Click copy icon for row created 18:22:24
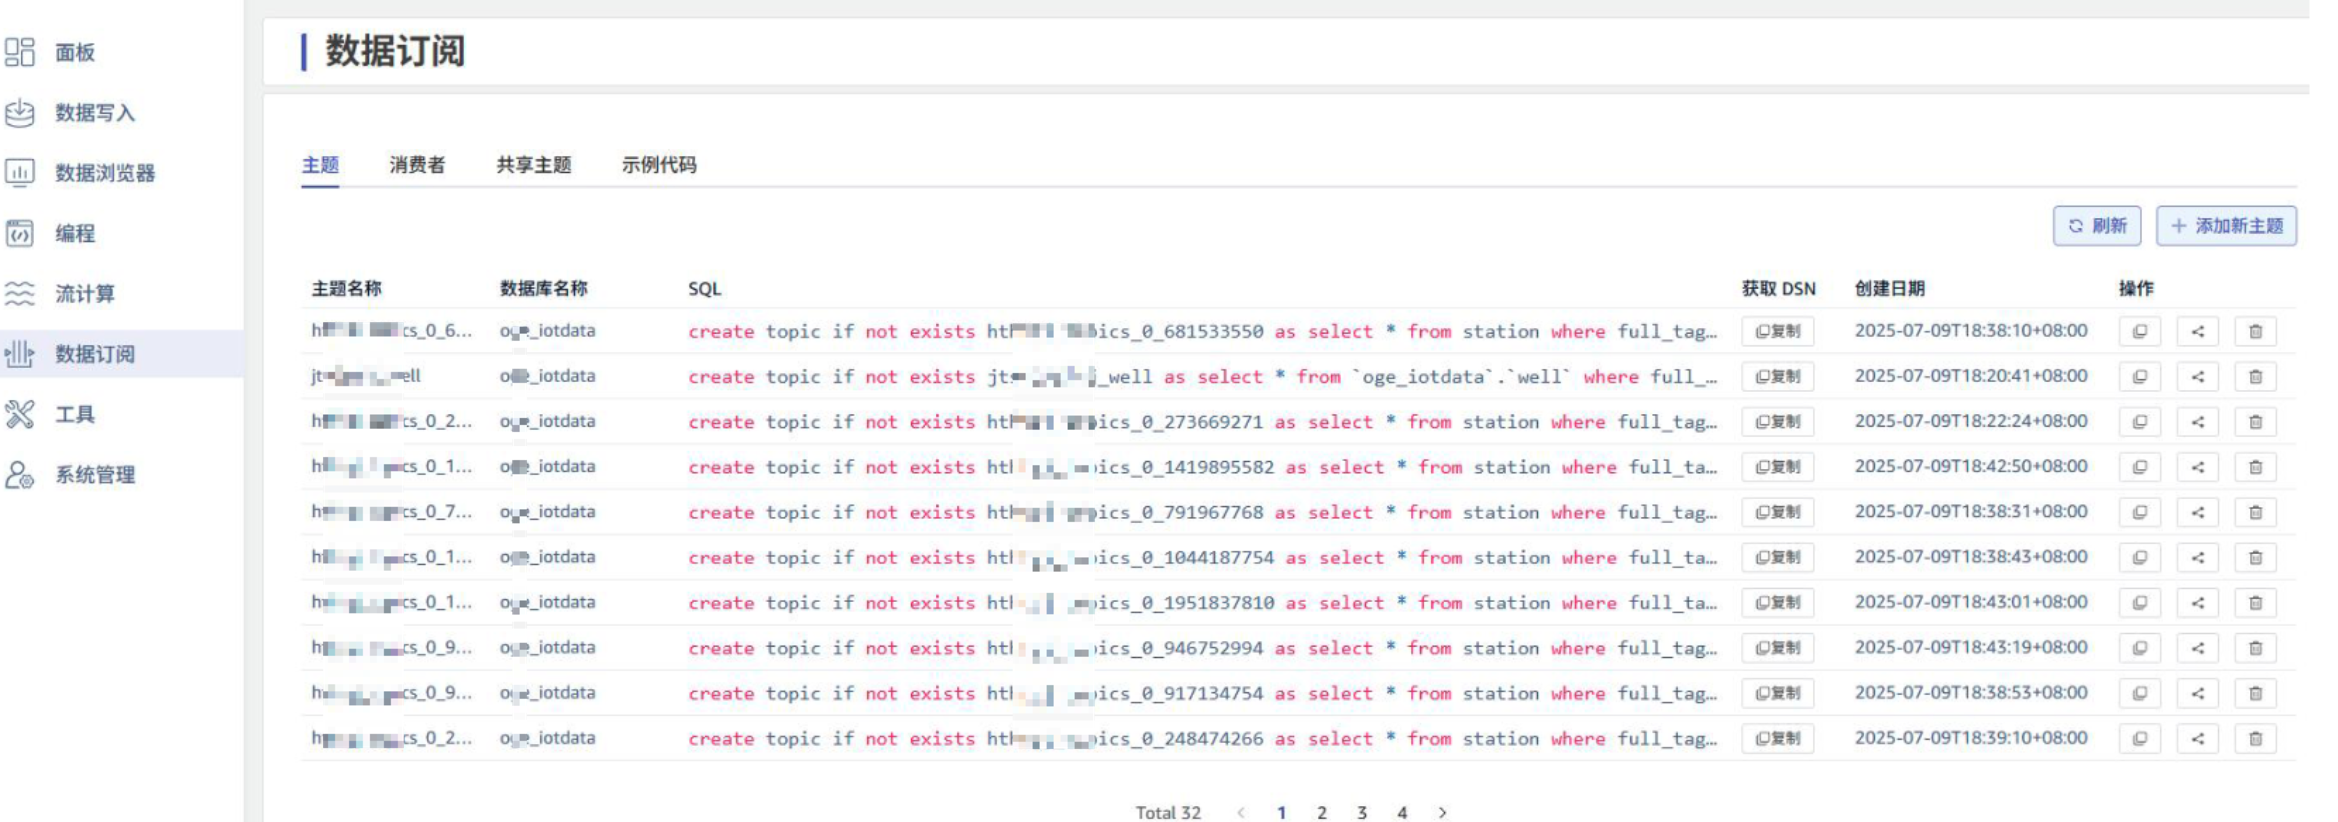This screenshot has width=2338, height=822. point(2140,422)
